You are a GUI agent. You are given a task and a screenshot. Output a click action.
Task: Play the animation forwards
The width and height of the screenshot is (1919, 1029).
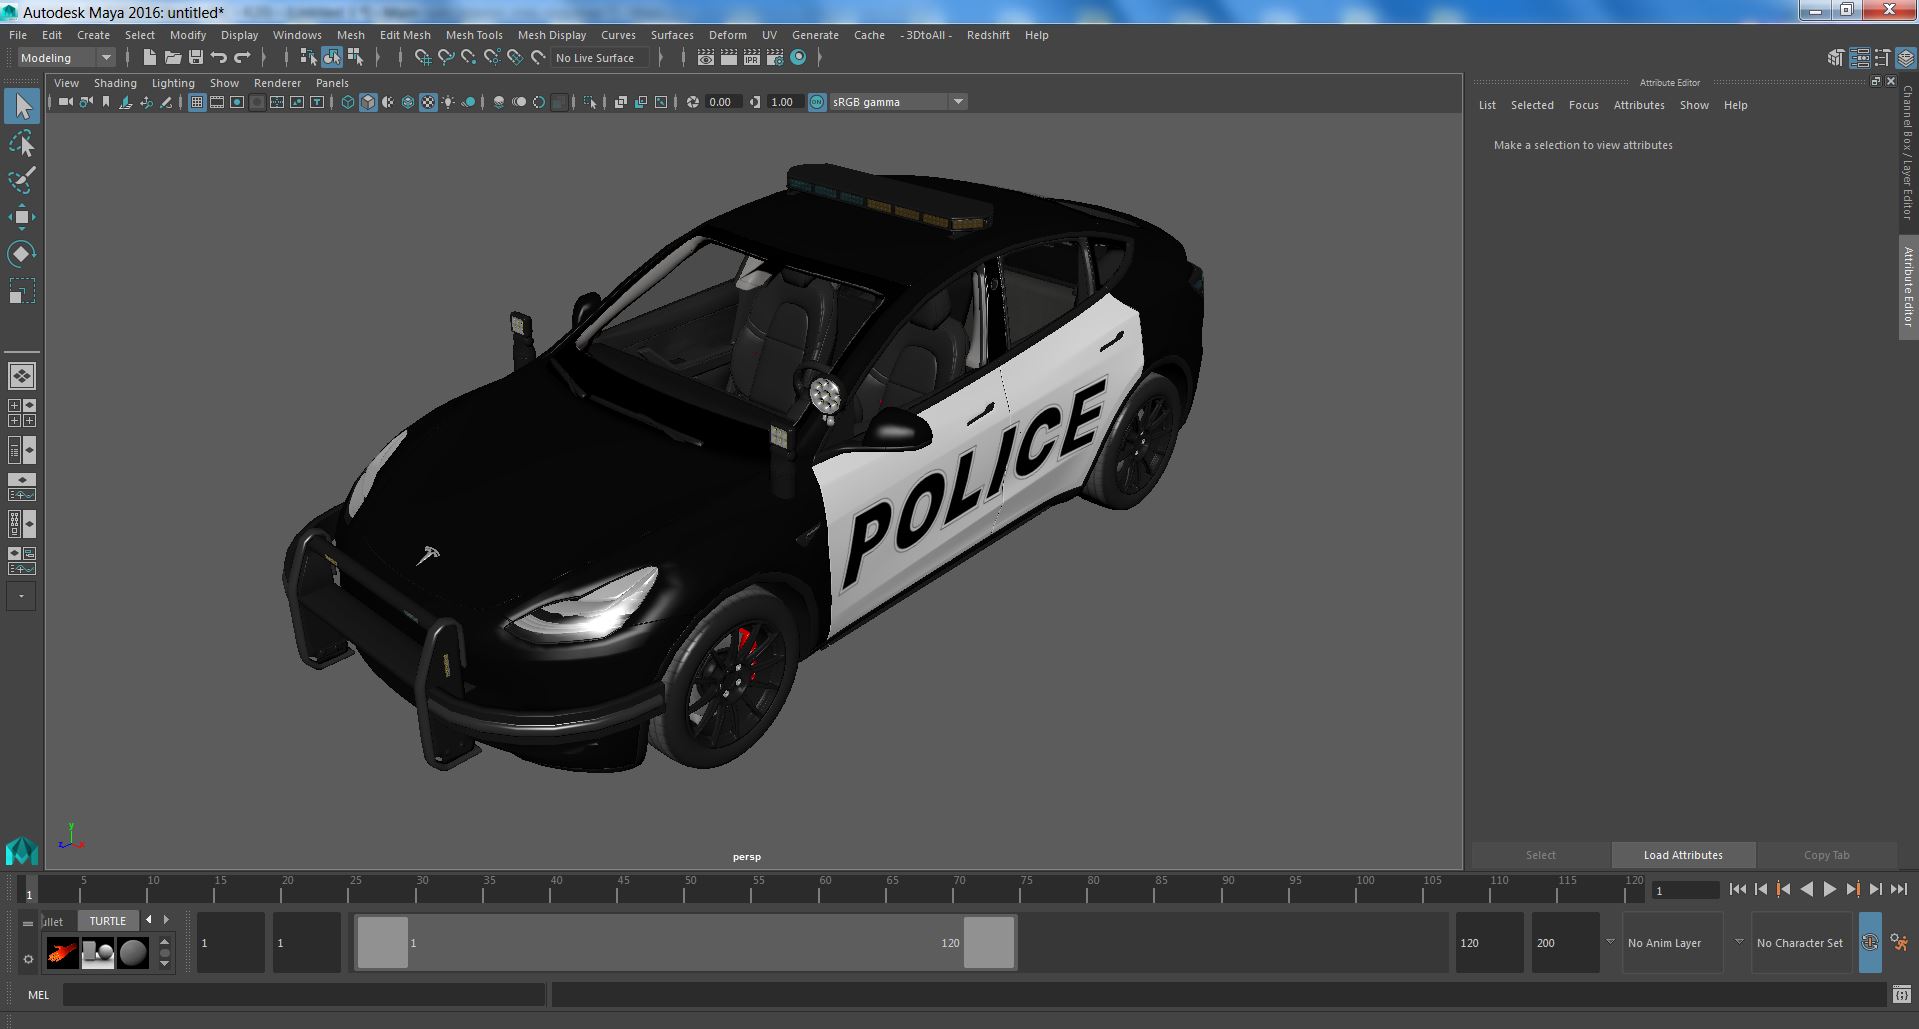(1830, 889)
